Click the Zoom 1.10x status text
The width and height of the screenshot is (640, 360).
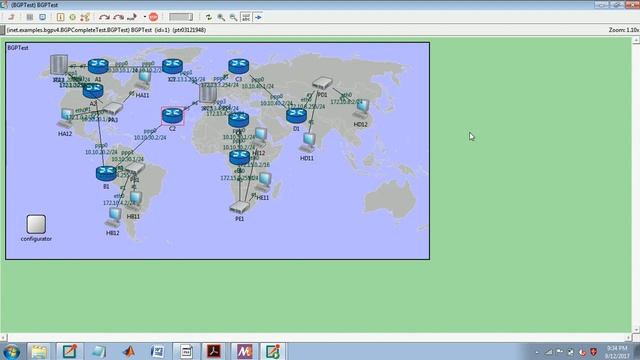pos(624,30)
